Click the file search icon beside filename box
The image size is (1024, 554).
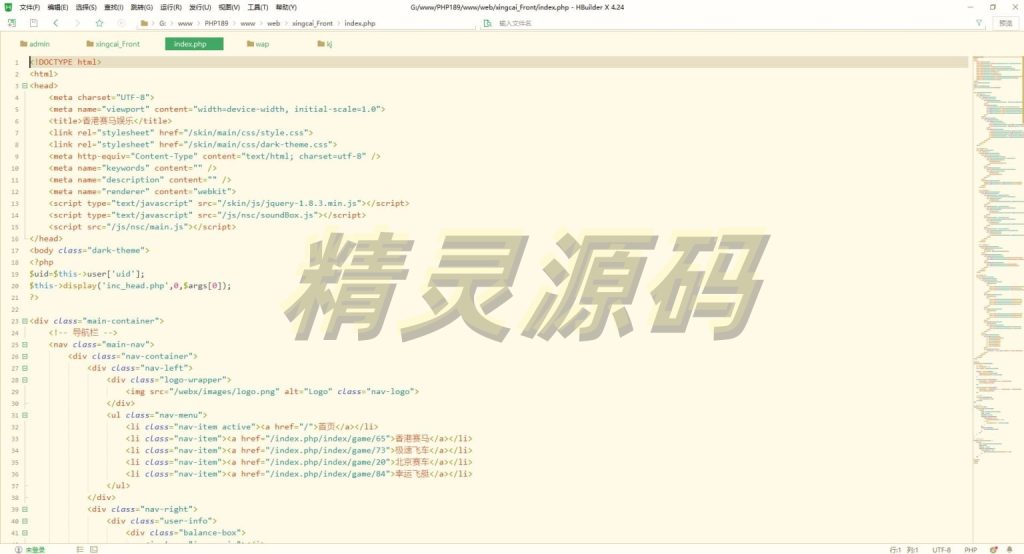[x=487, y=23]
